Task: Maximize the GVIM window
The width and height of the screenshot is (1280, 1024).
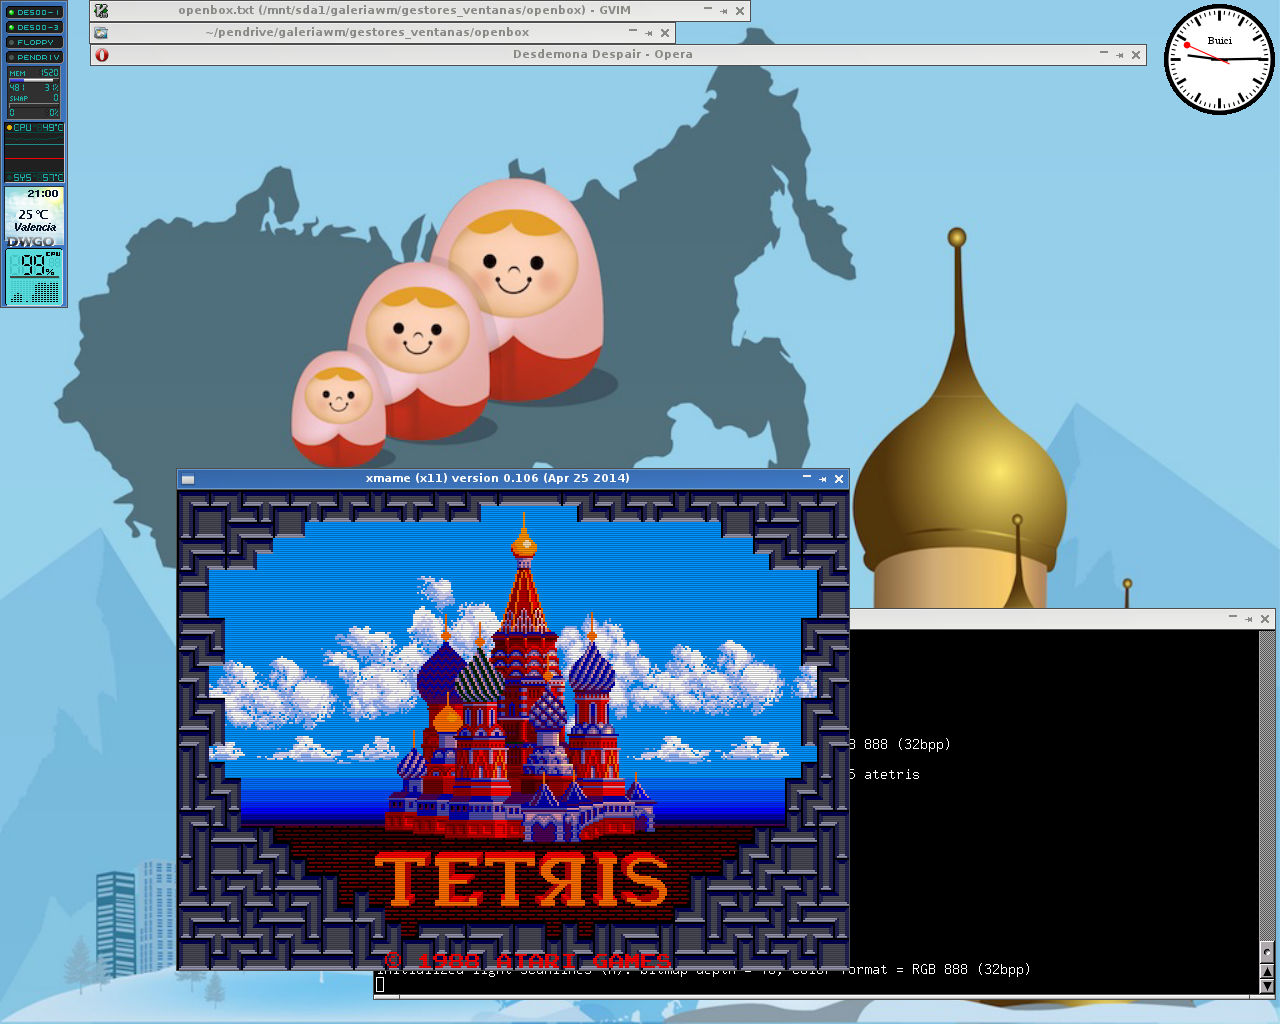Action: click(724, 11)
